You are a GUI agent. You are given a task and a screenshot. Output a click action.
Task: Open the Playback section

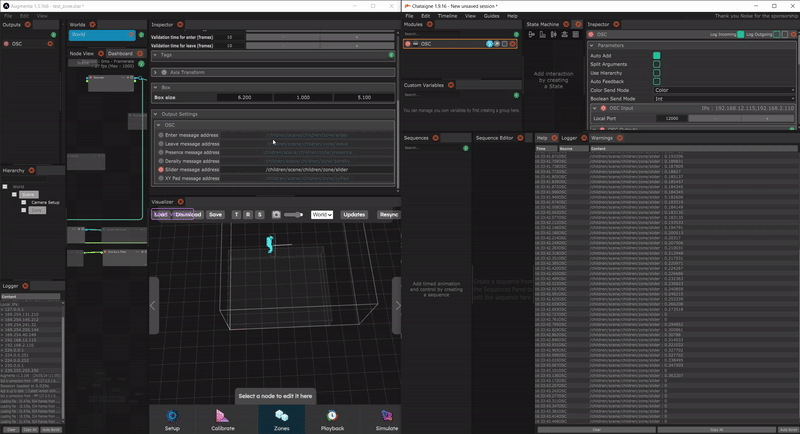(332, 419)
